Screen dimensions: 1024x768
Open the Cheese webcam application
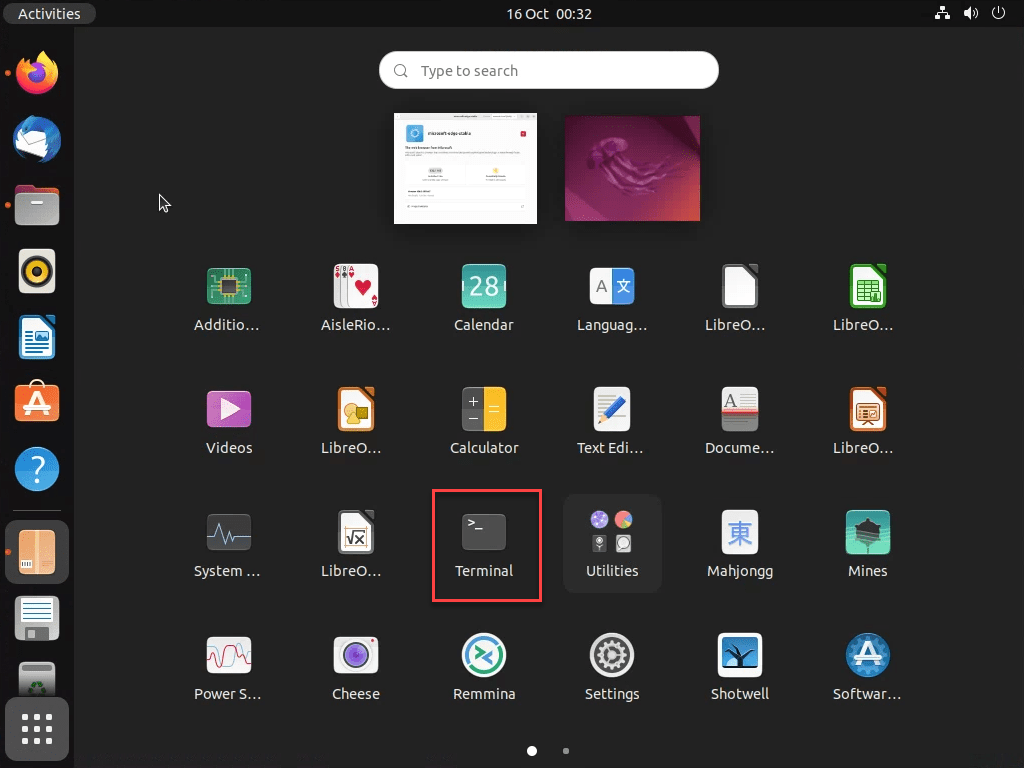tap(355, 655)
